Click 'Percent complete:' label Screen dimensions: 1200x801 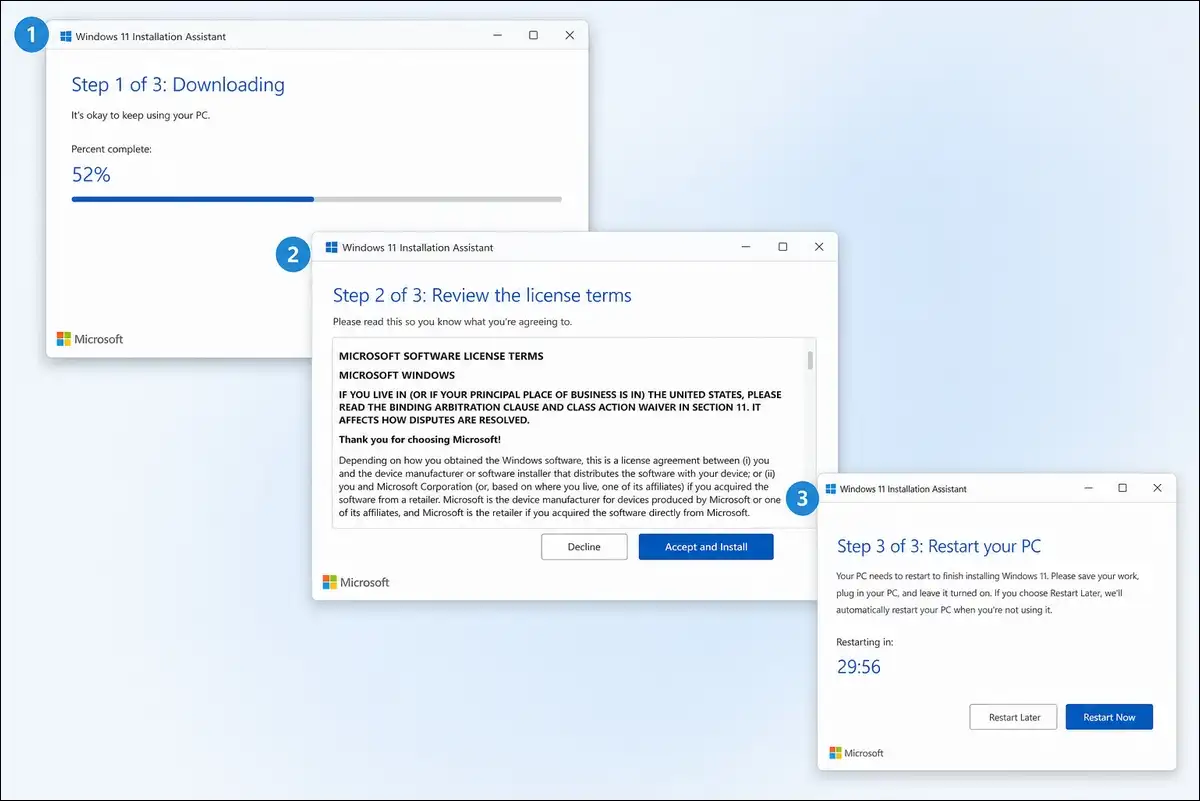coord(111,149)
